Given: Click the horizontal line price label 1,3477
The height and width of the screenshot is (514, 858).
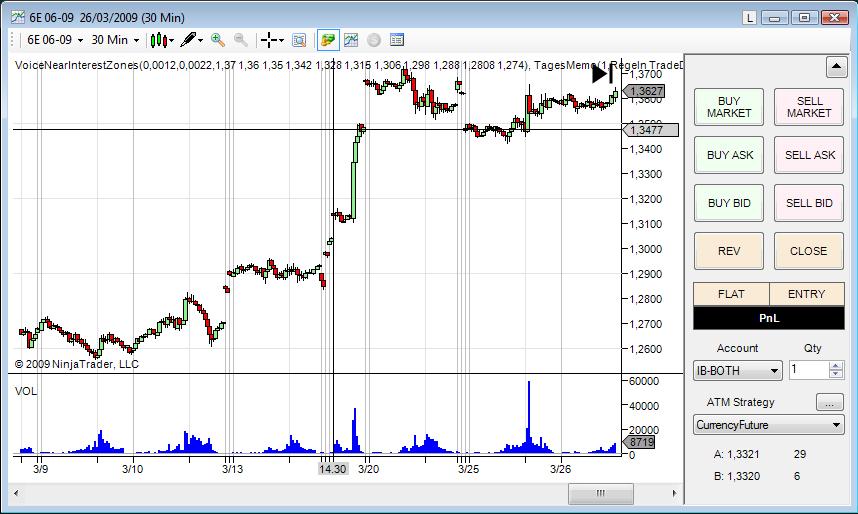Looking at the screenshot, I should coord(650,130).
